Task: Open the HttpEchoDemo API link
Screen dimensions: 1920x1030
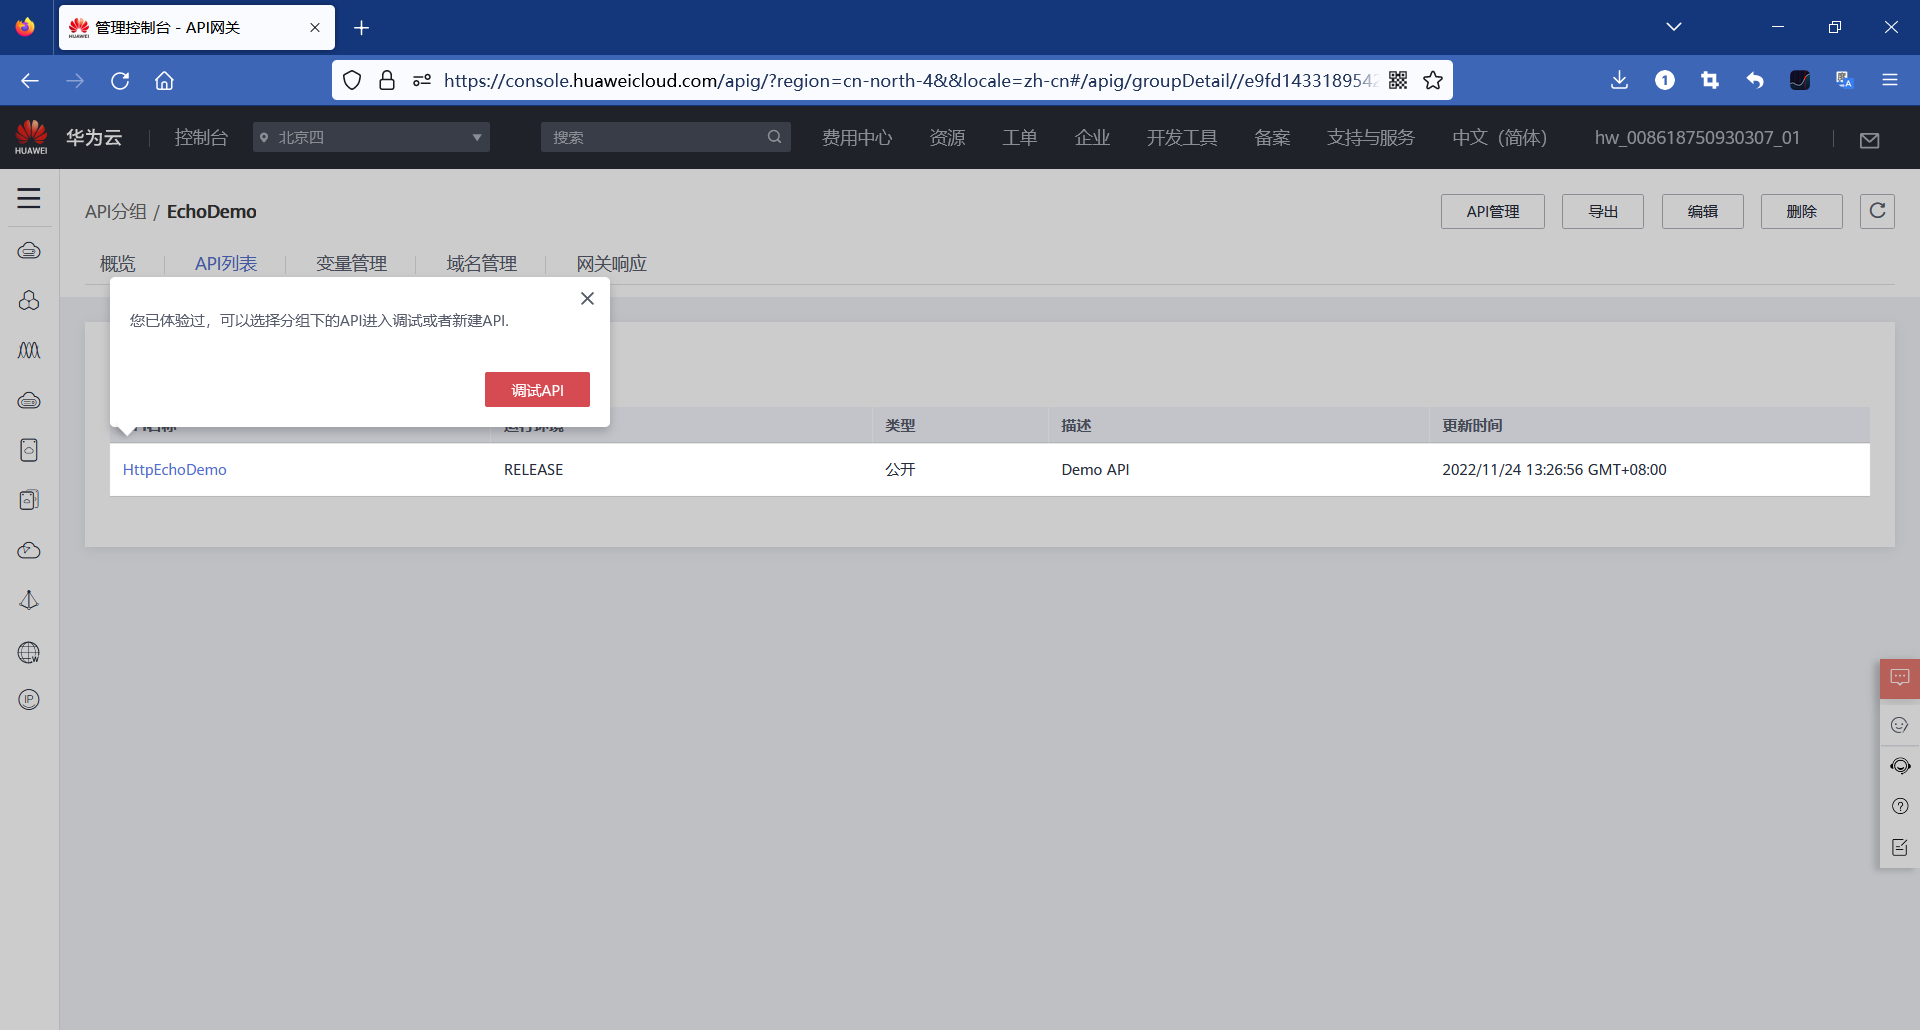Action: click(x=175, y=469)
